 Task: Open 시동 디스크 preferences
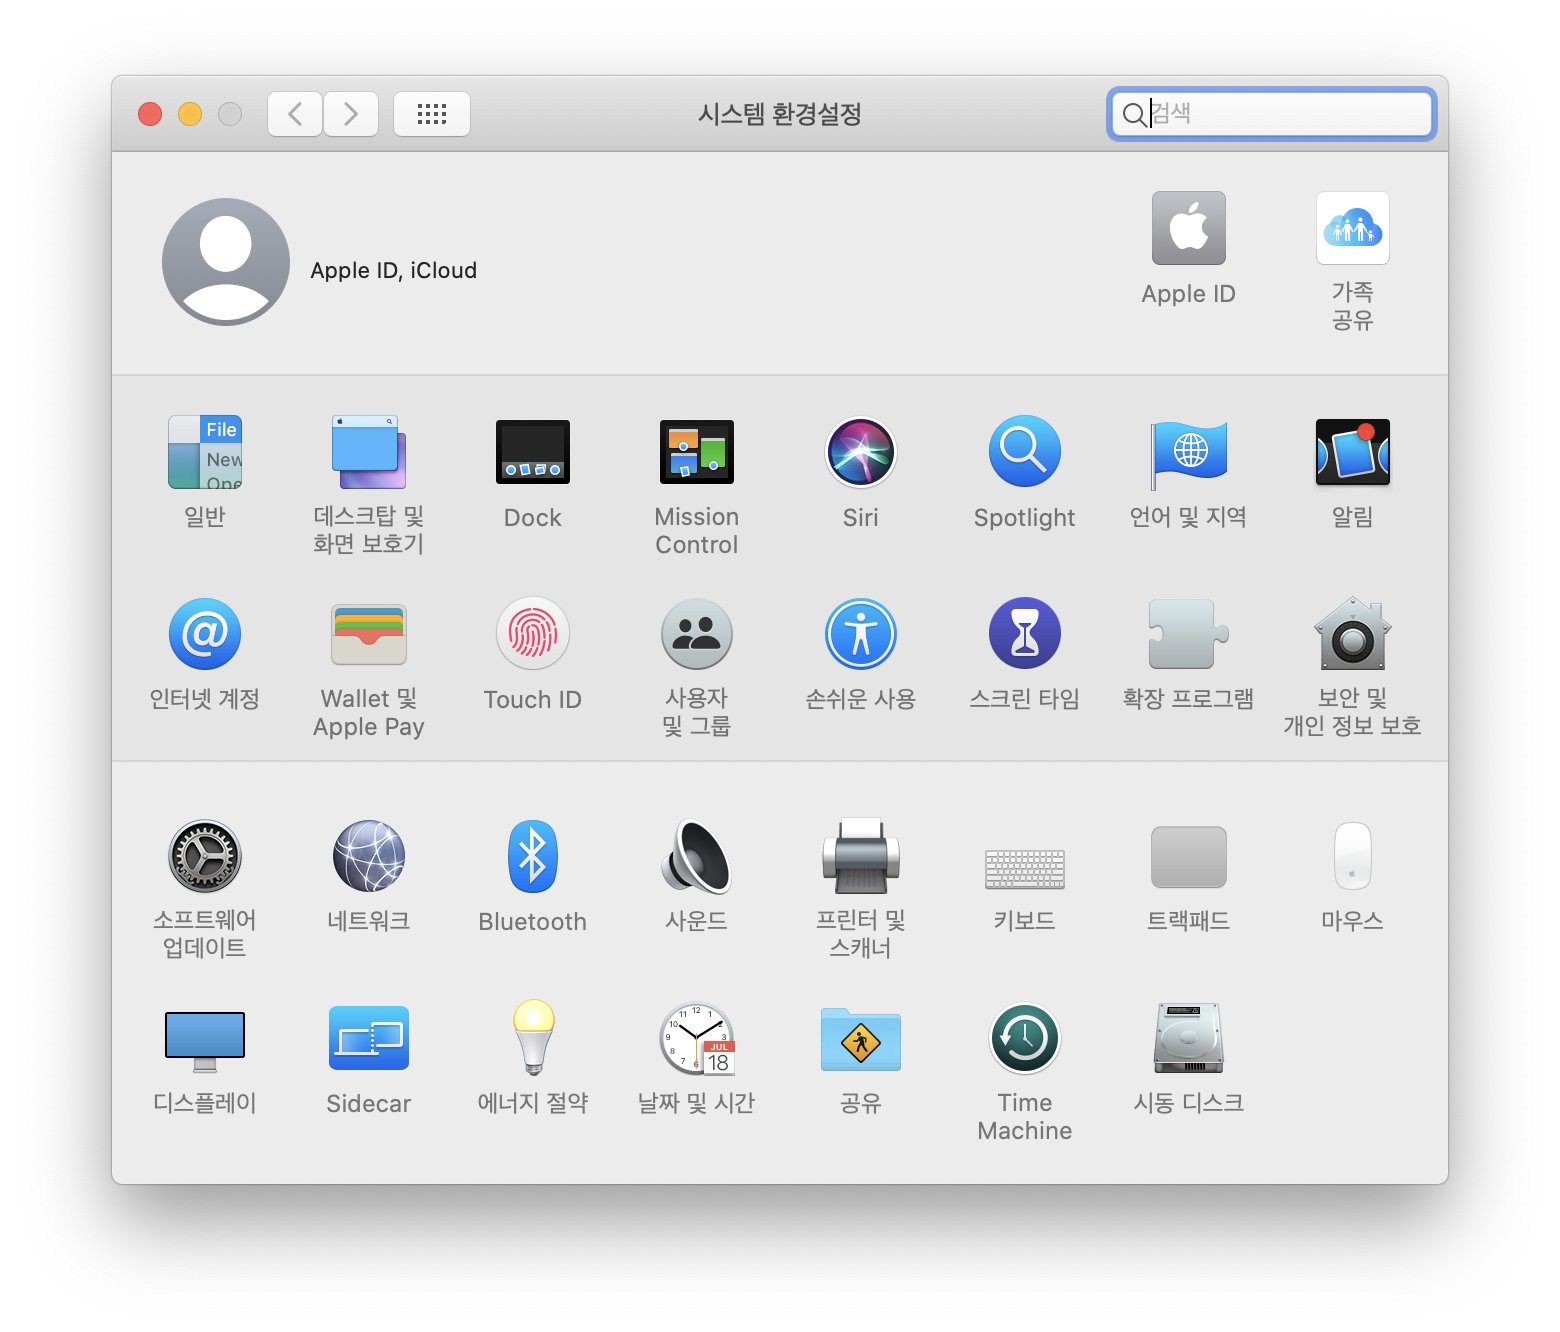tap(1188, 1039)
